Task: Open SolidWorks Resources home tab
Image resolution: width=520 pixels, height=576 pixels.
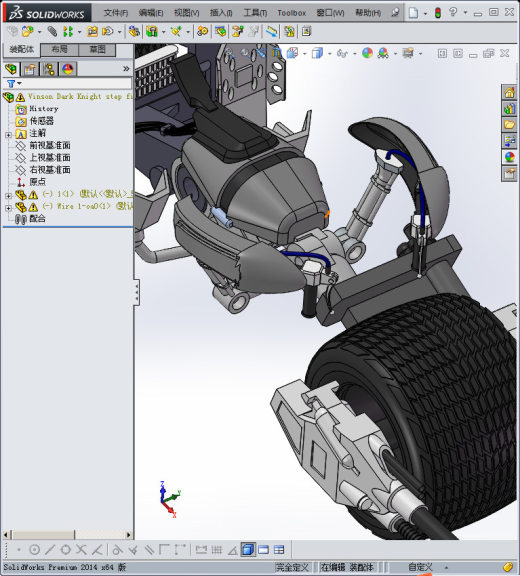Action: click(x=509, y=92)
